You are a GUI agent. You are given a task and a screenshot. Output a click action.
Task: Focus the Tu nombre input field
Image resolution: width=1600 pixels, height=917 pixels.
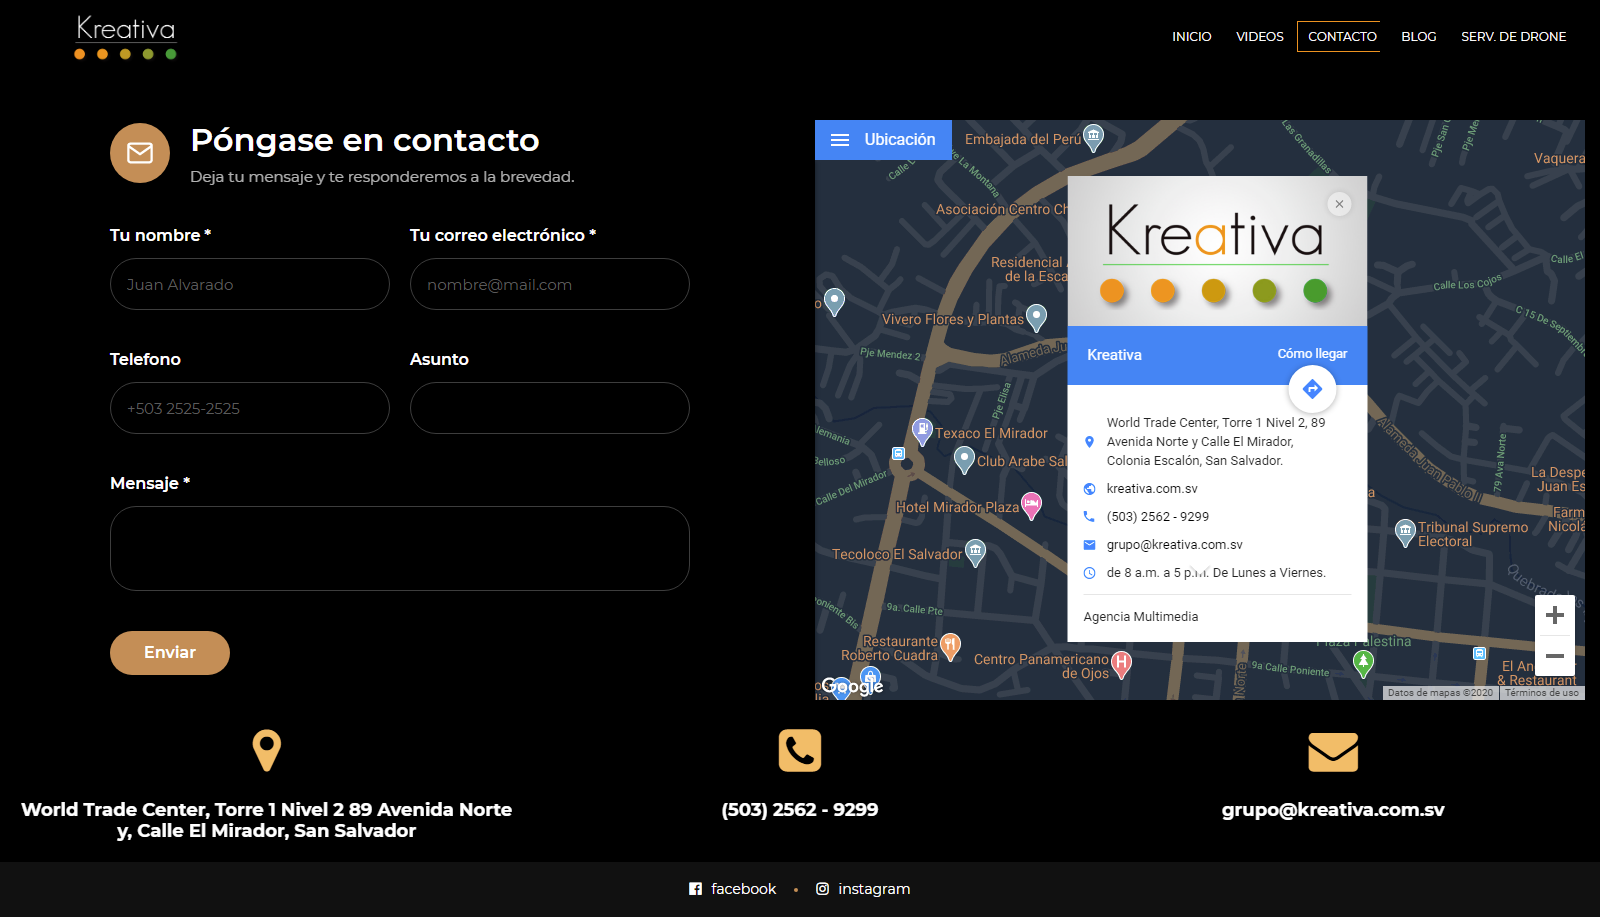(x=250, y=285)
